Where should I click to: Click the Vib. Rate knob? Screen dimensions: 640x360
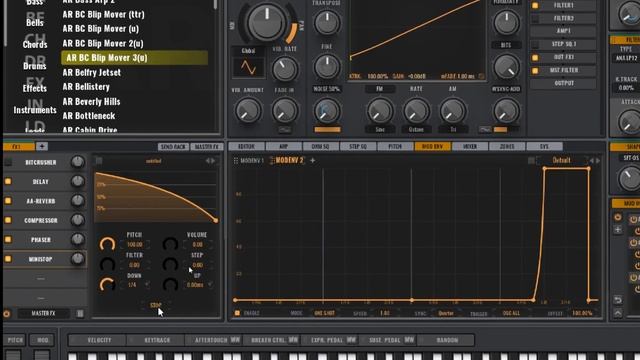click(x=284, y=68)
